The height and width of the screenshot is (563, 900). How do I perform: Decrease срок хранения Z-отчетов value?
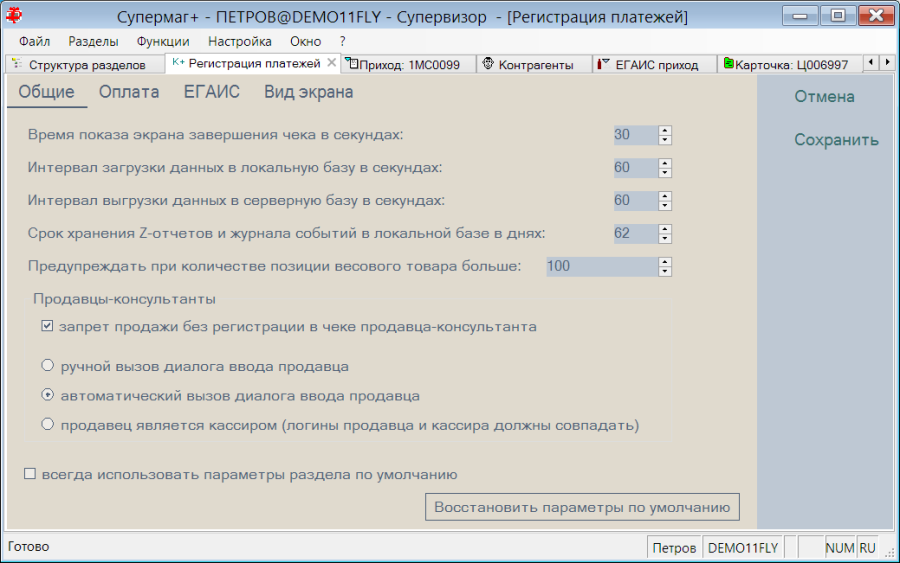[x=665, y=238]
